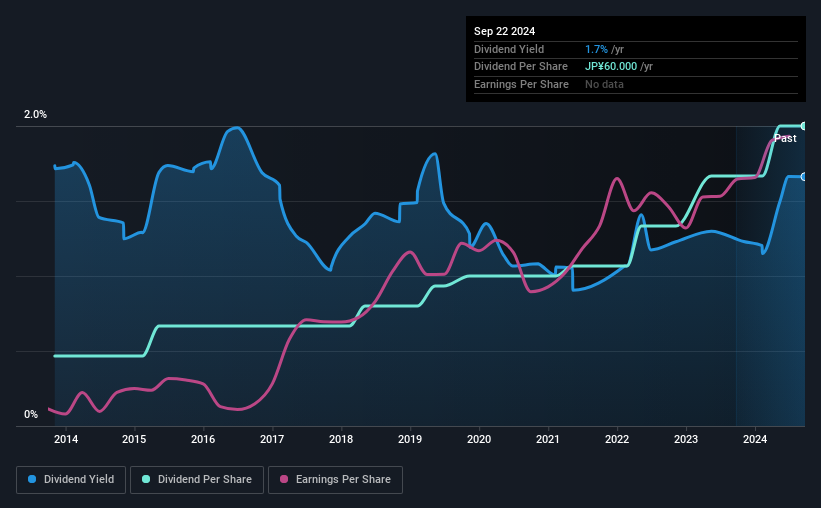Click the Sep 22 2024 tooltip date
Screen dimensions: 821x508
point(504,31)
